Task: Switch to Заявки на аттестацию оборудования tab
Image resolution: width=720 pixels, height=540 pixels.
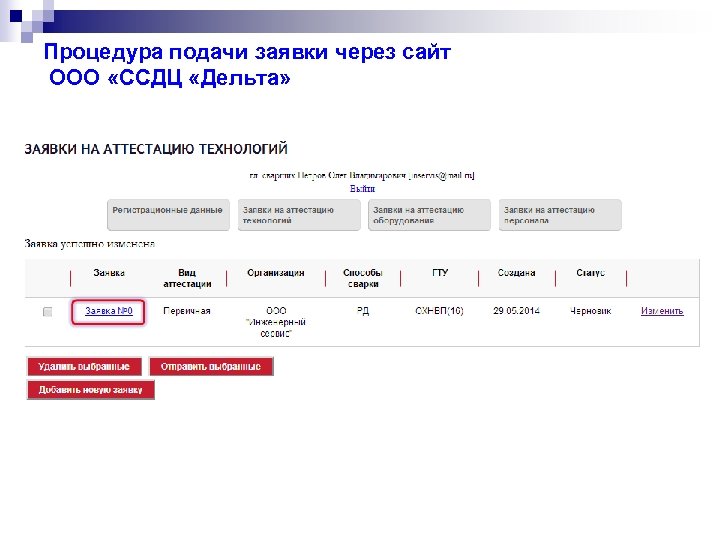Action: pos(429,214)
